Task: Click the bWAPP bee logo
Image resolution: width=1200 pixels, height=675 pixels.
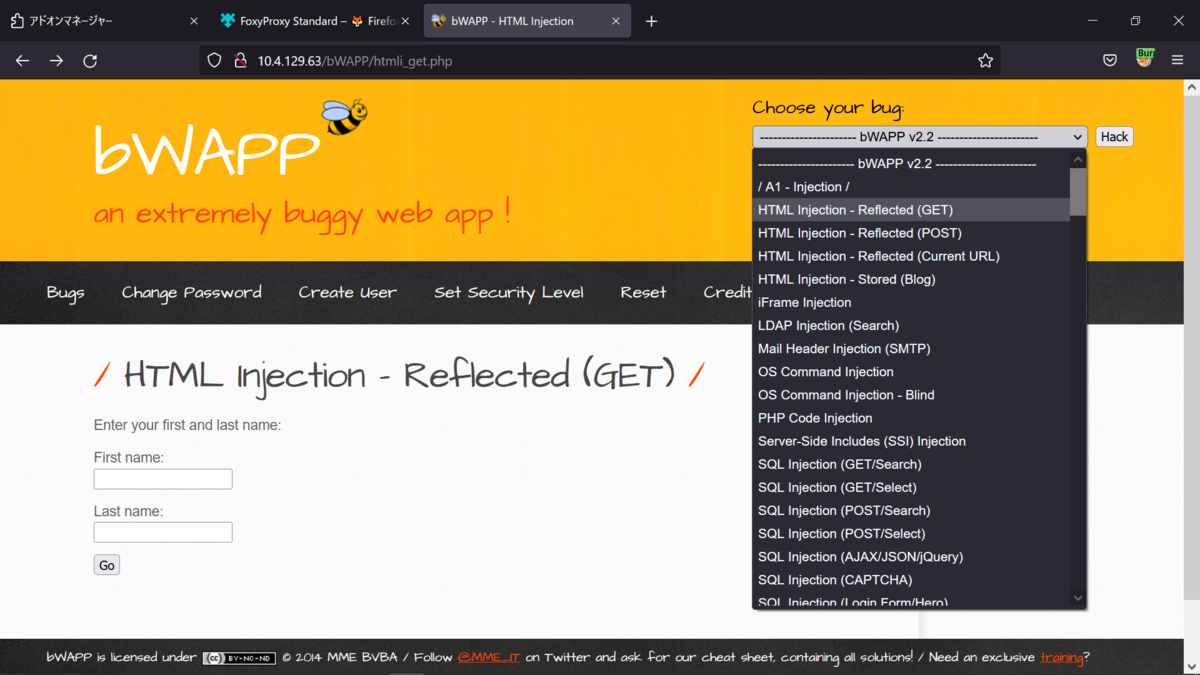Action: (x=344, y=117)
